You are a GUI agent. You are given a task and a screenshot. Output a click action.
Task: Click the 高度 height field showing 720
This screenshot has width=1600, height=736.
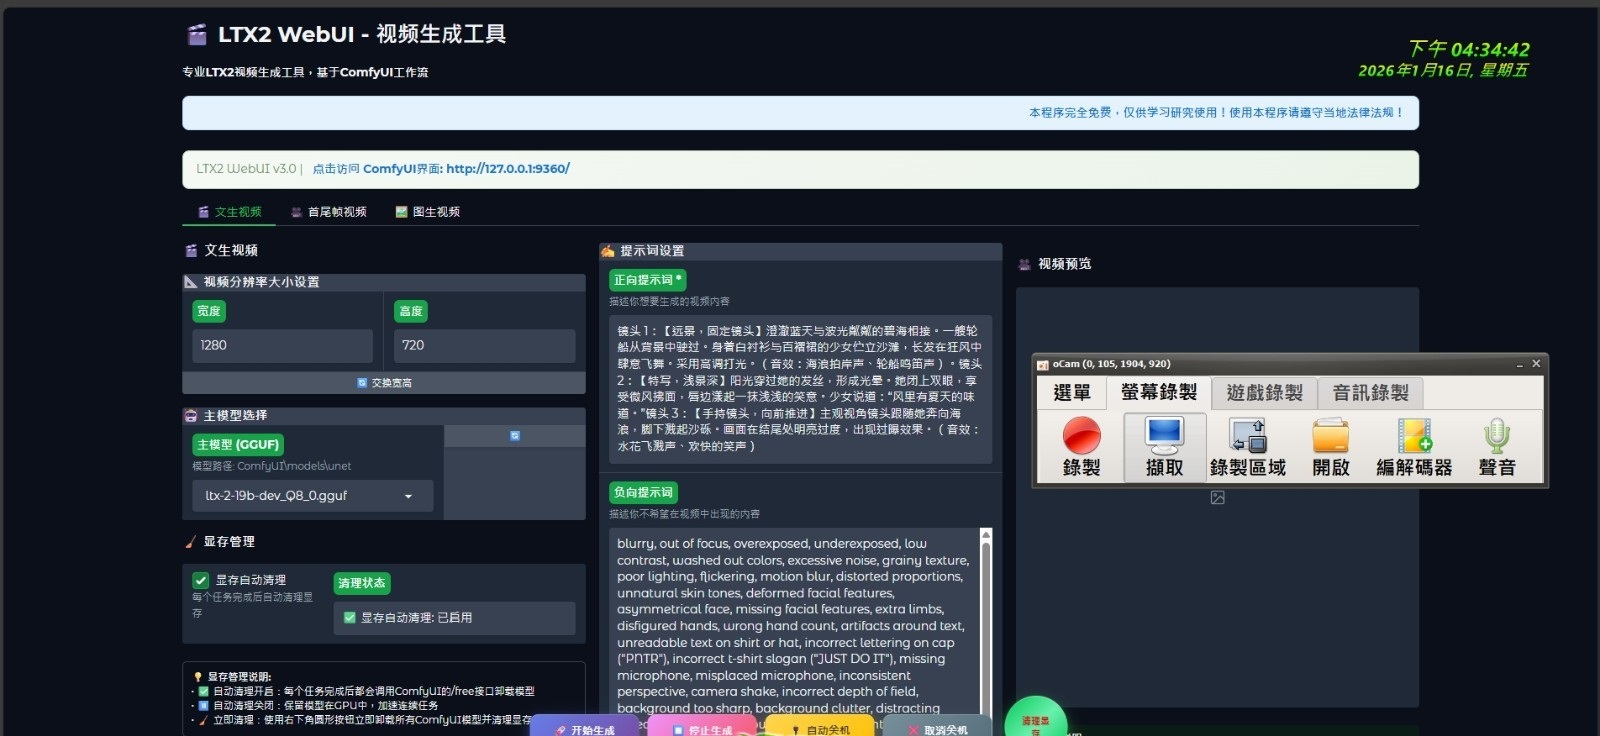(x=485, y=346)
